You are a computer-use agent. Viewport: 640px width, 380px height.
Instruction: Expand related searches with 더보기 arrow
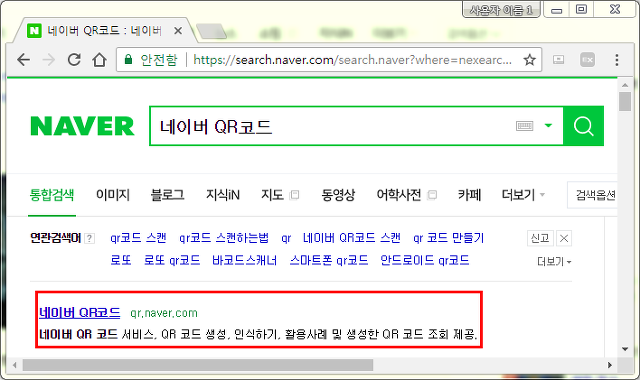tap(554, 261)
